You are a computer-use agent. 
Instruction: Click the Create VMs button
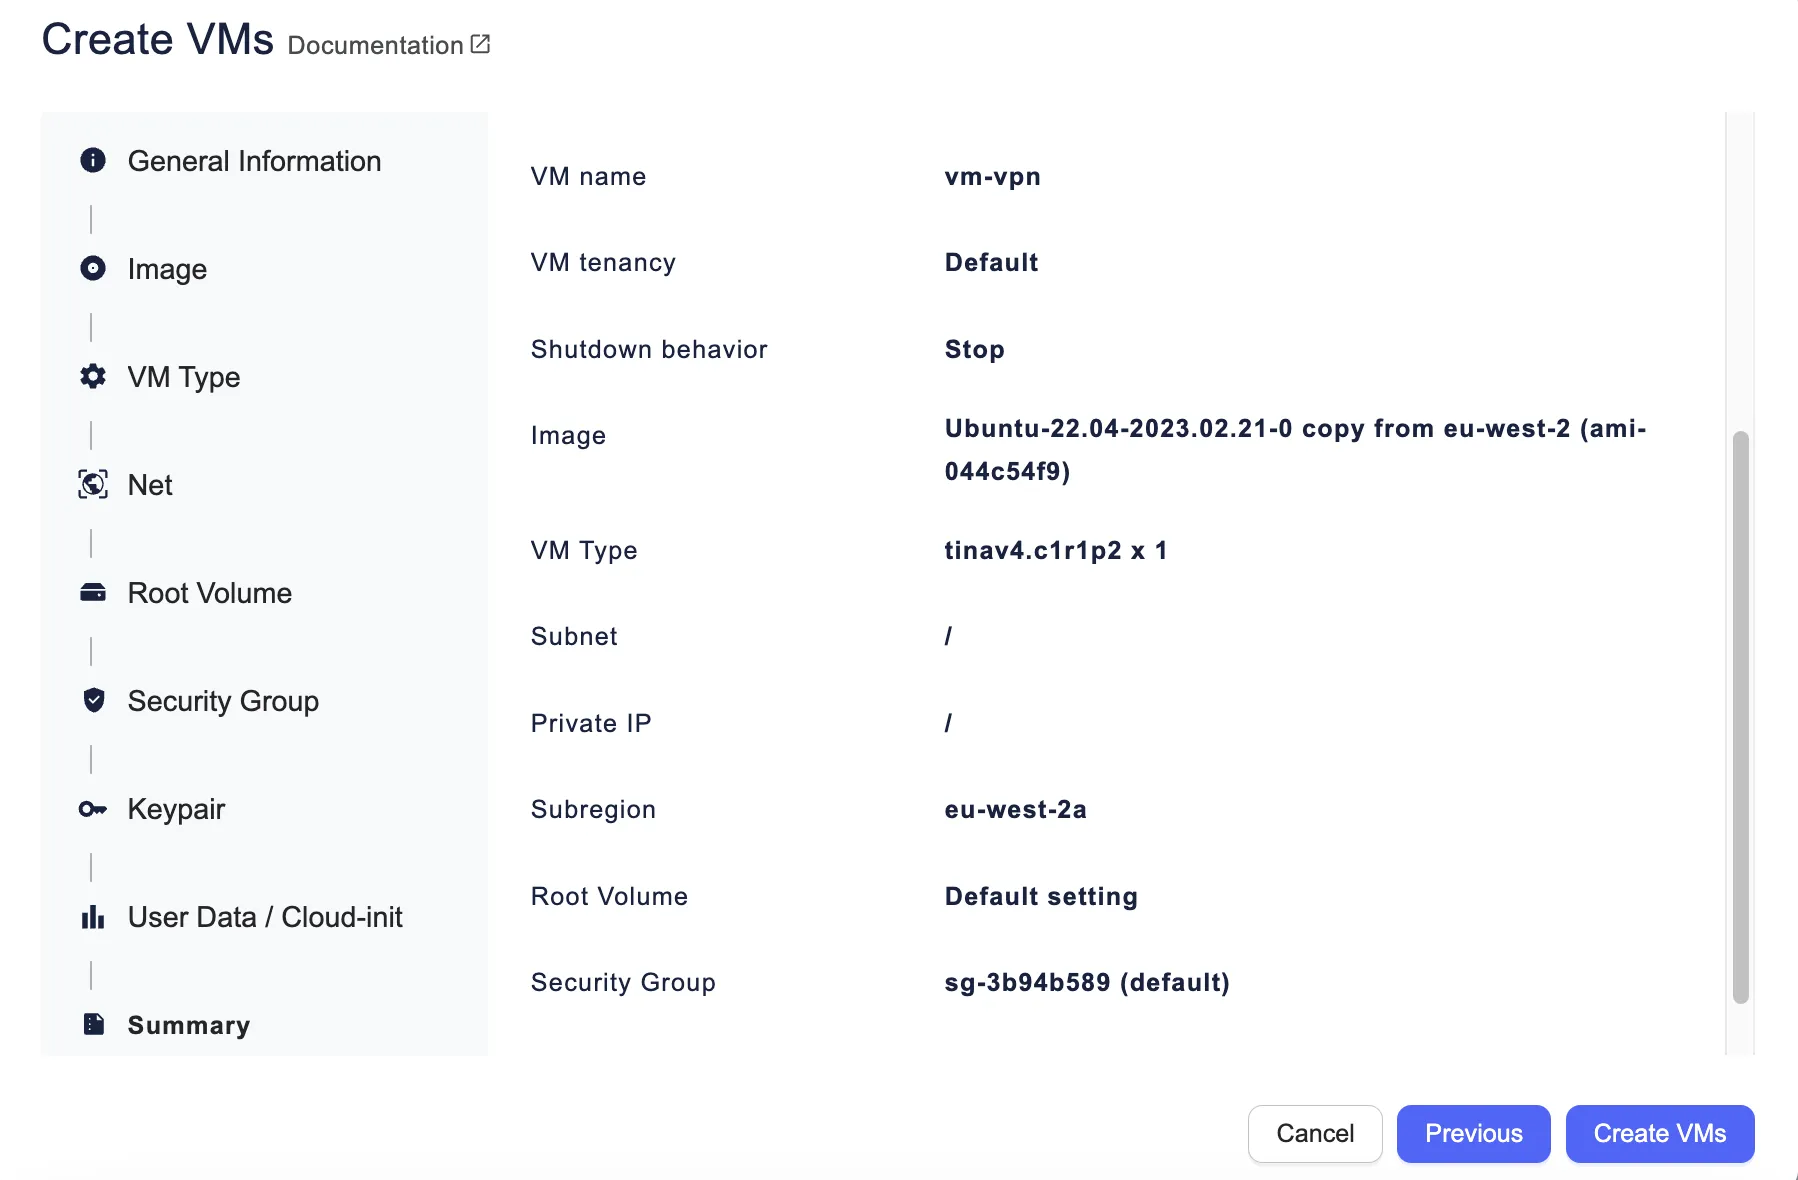1659,1133
